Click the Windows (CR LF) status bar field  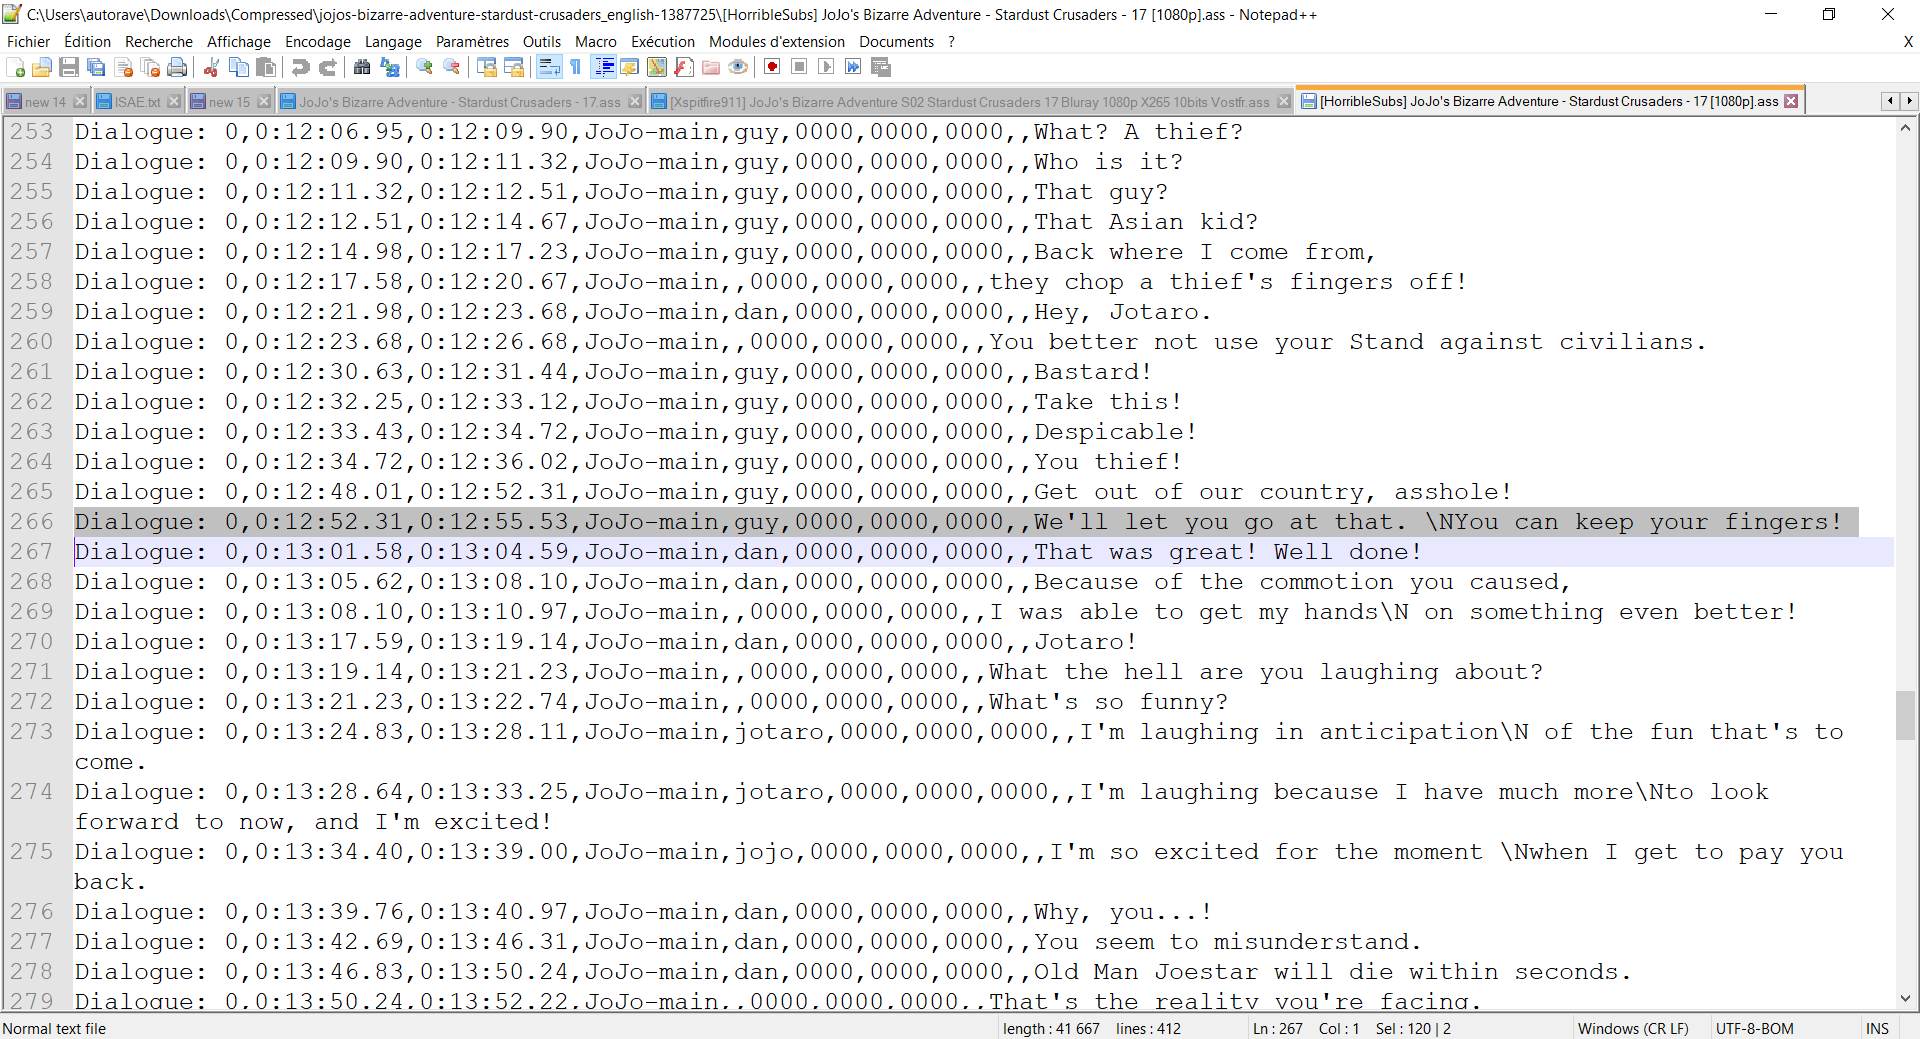click(1633, 1029)
